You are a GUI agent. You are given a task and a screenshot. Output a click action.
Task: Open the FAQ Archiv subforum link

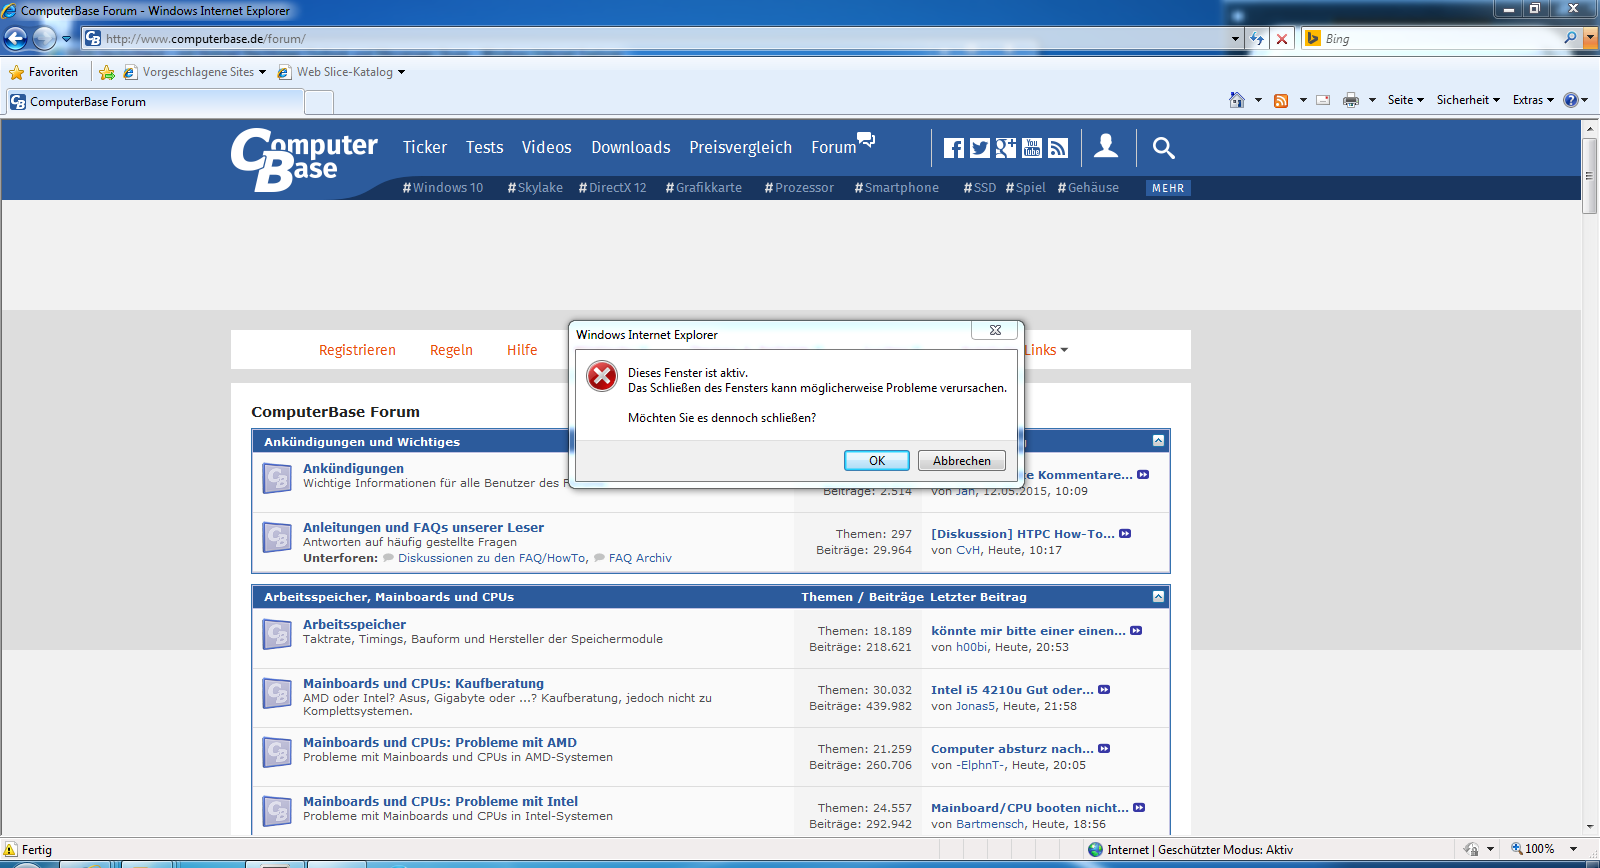click(x=640, y=558)
